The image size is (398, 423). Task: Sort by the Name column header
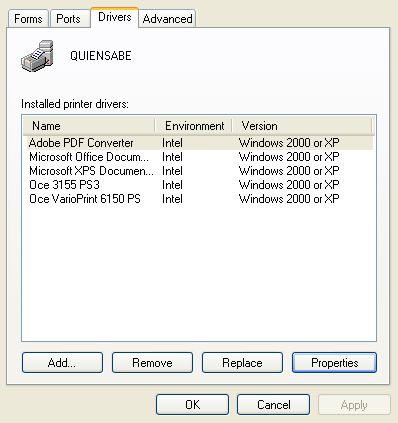89,126
